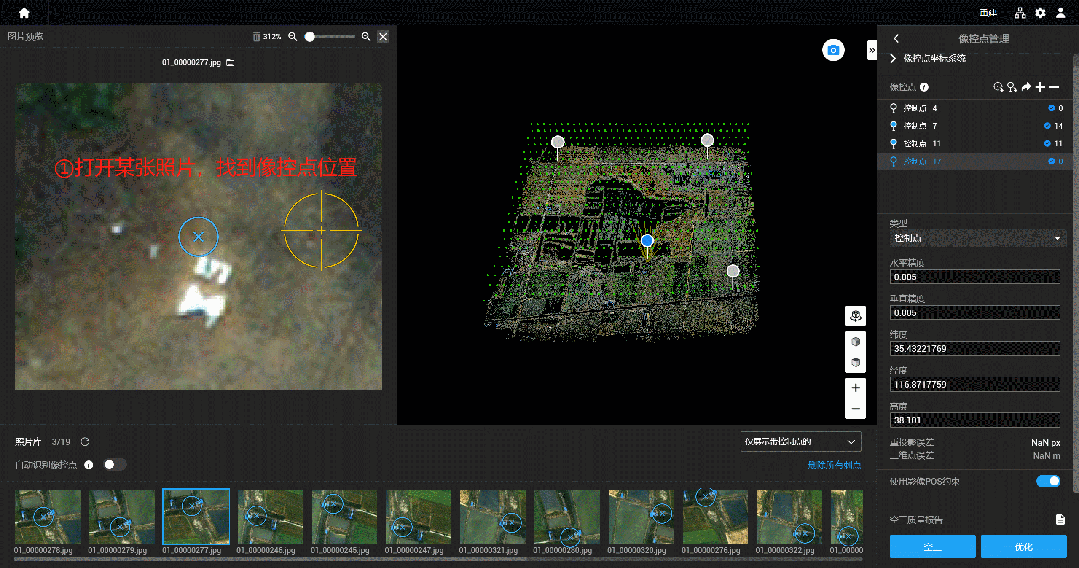Toggle the image POS constraint switch
This screenshot has height=568, width=1079.
point(1047,481)
